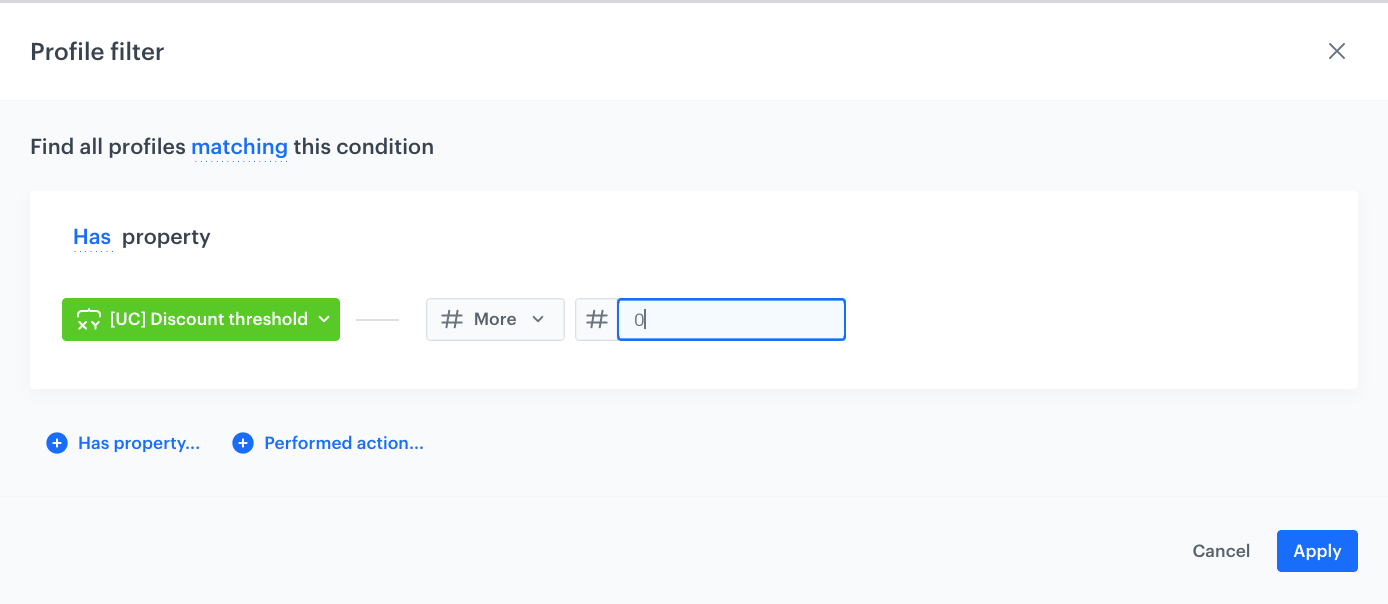Click the hash icon inside More operator
1388x604 pixels.
452,320
